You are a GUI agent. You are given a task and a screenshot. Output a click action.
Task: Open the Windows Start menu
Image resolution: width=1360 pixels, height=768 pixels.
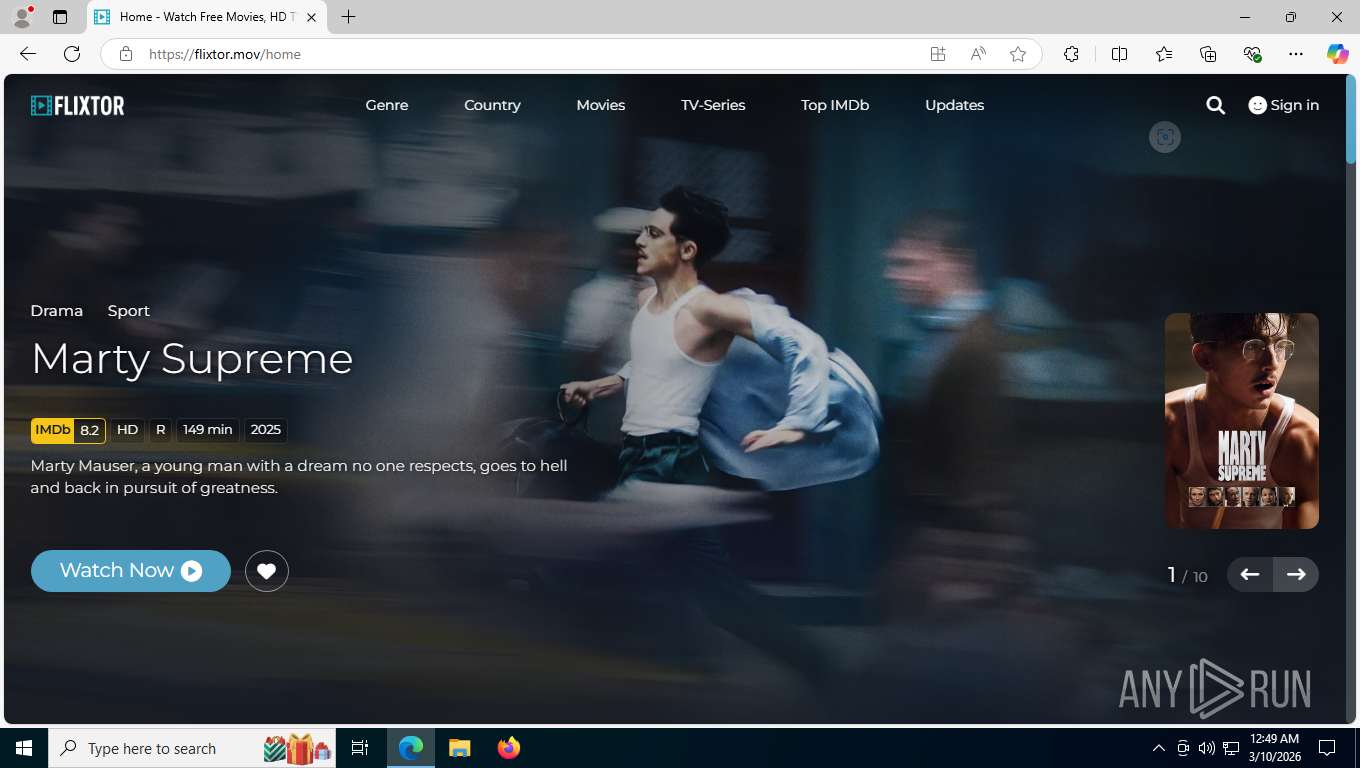point(24,748)
